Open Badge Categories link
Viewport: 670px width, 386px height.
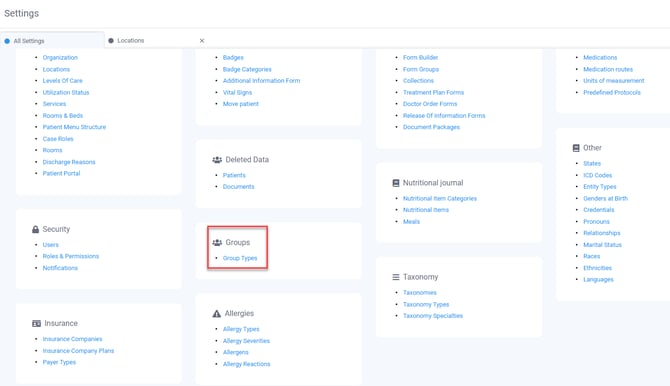pos(247,69)
